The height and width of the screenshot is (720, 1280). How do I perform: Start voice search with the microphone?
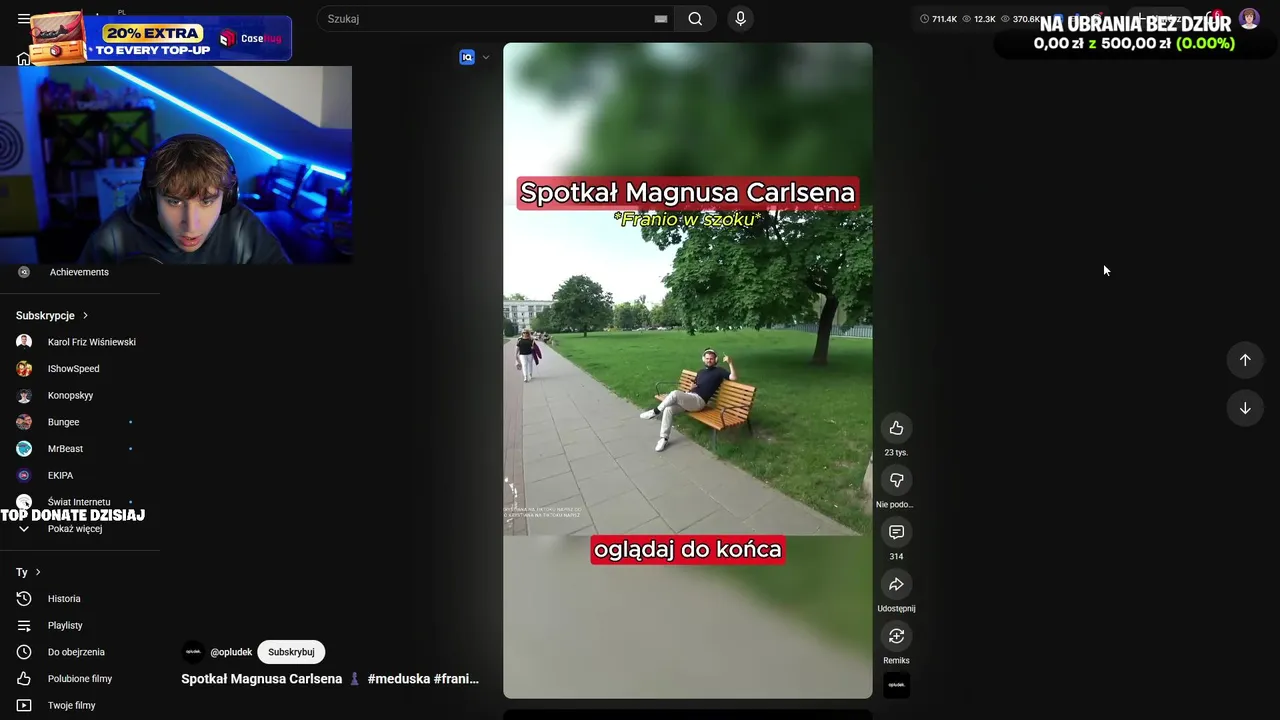(740, 19)
